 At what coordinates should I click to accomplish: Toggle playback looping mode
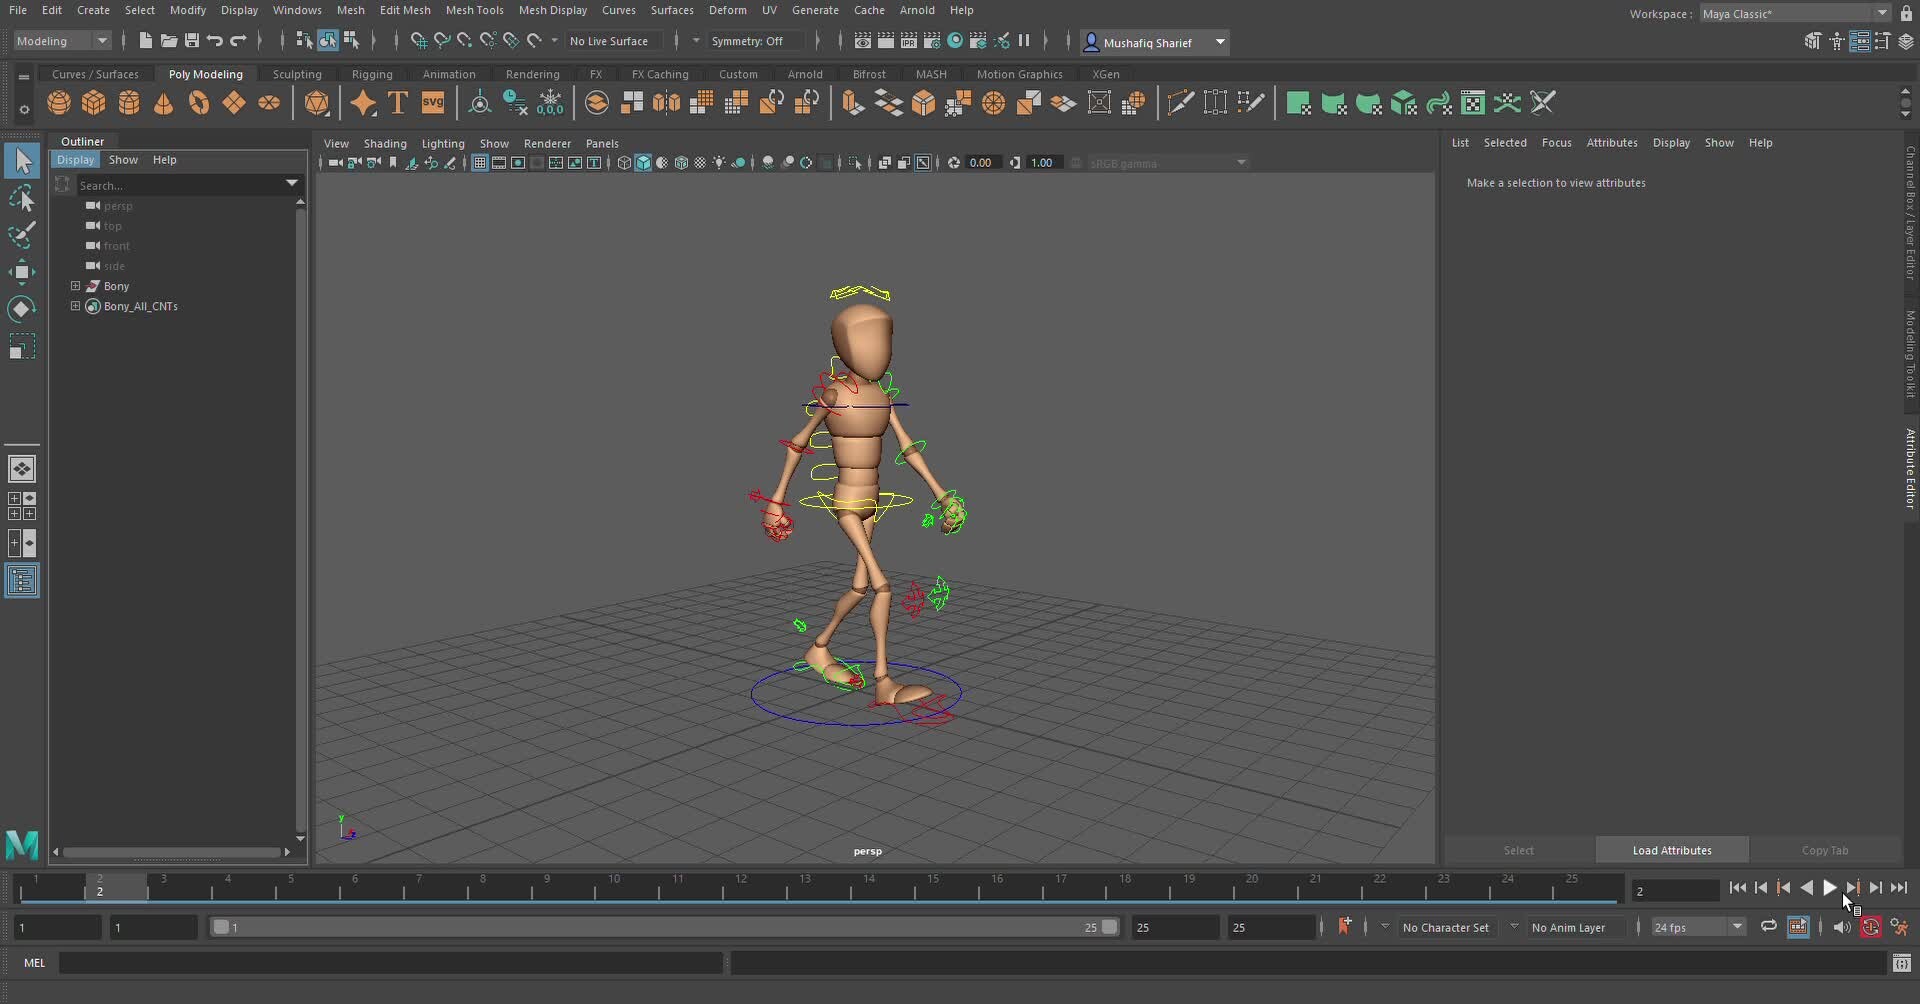point(1768,927)
